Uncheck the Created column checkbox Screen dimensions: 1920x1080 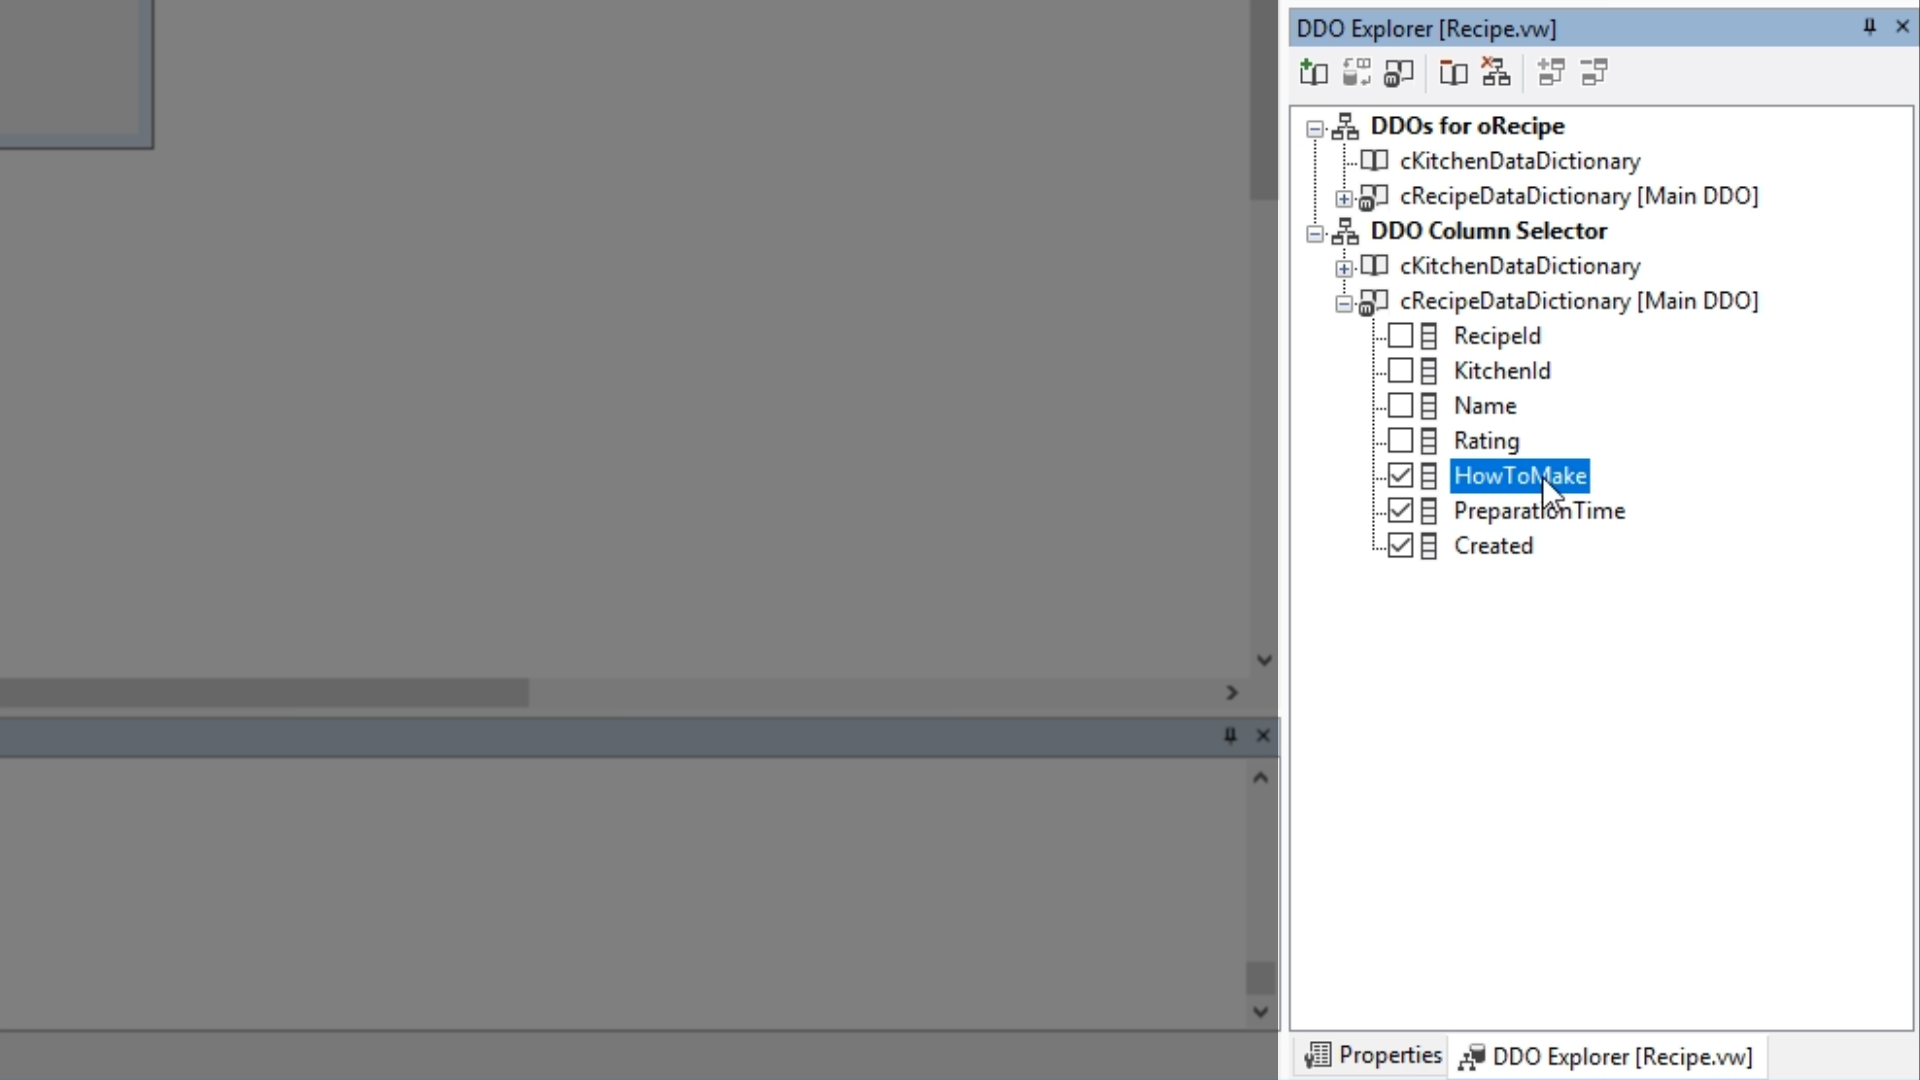1400,546
